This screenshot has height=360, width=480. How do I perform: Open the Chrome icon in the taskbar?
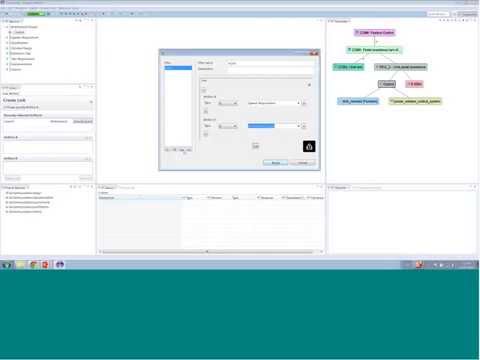tap(33, 265)
